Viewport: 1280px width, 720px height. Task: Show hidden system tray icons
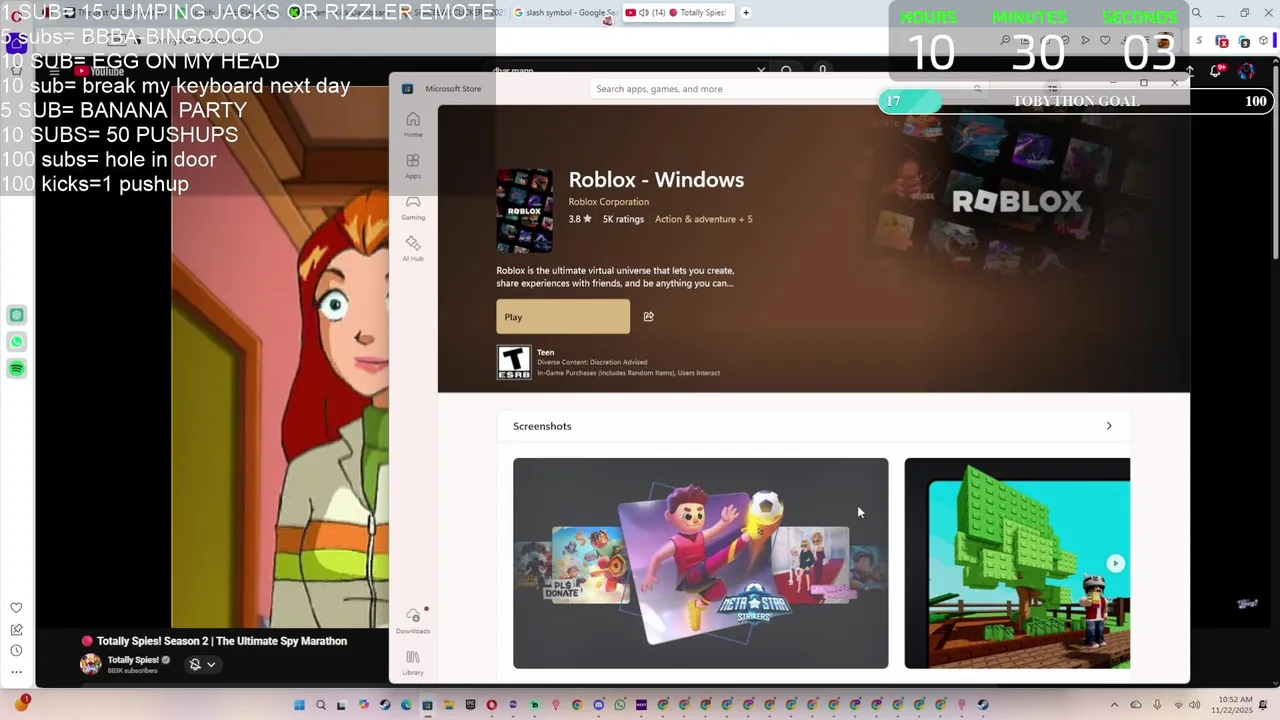(x=1114, y=705)
